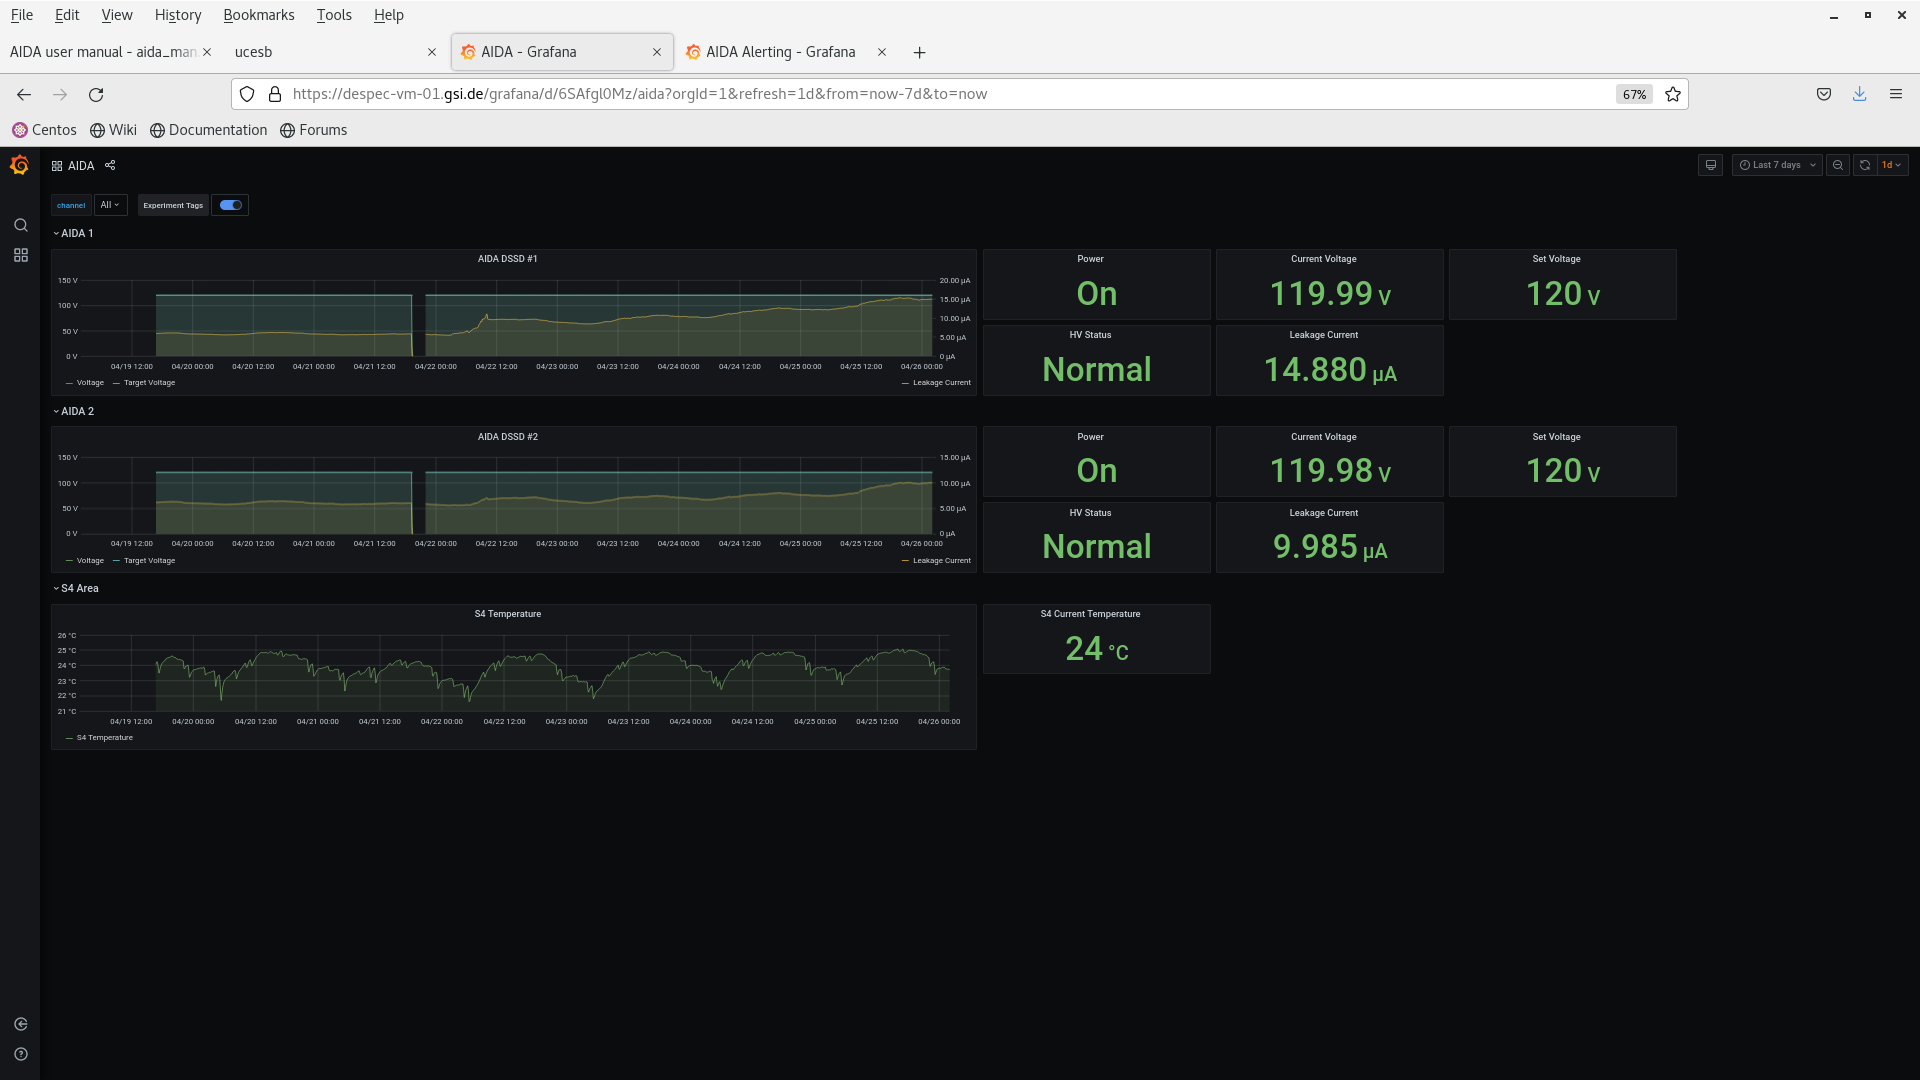Switch to the AIDA Alerting - Grafana tab
Screen dimensions: 1920x1080
click(x=786, y=52)
